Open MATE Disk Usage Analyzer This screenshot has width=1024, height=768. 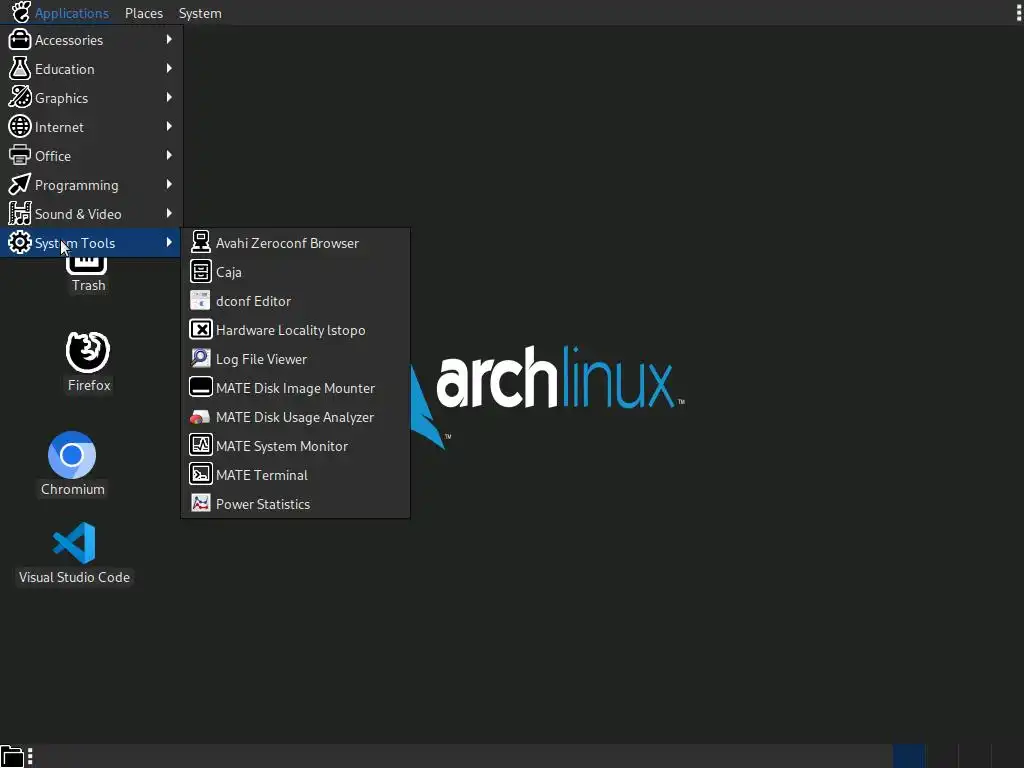tap(295, 417)
